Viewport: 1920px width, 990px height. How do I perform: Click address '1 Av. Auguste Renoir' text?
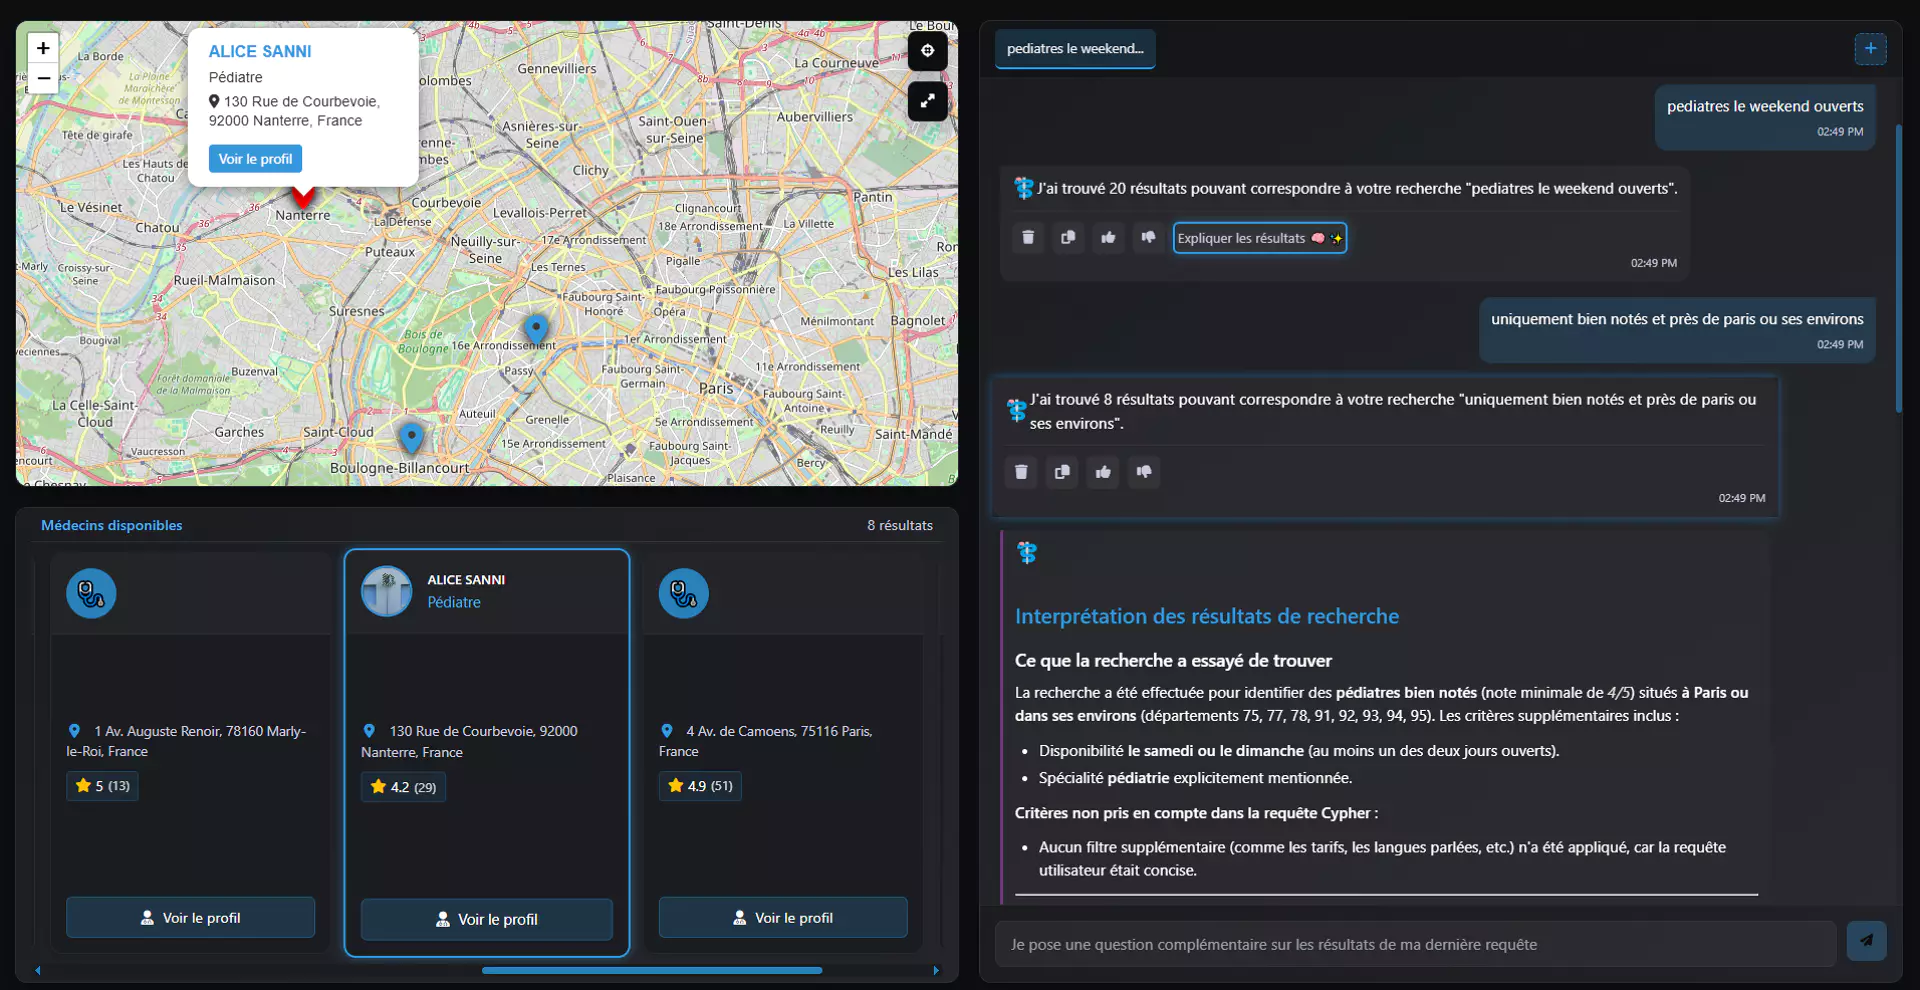[x=186, y=741]
